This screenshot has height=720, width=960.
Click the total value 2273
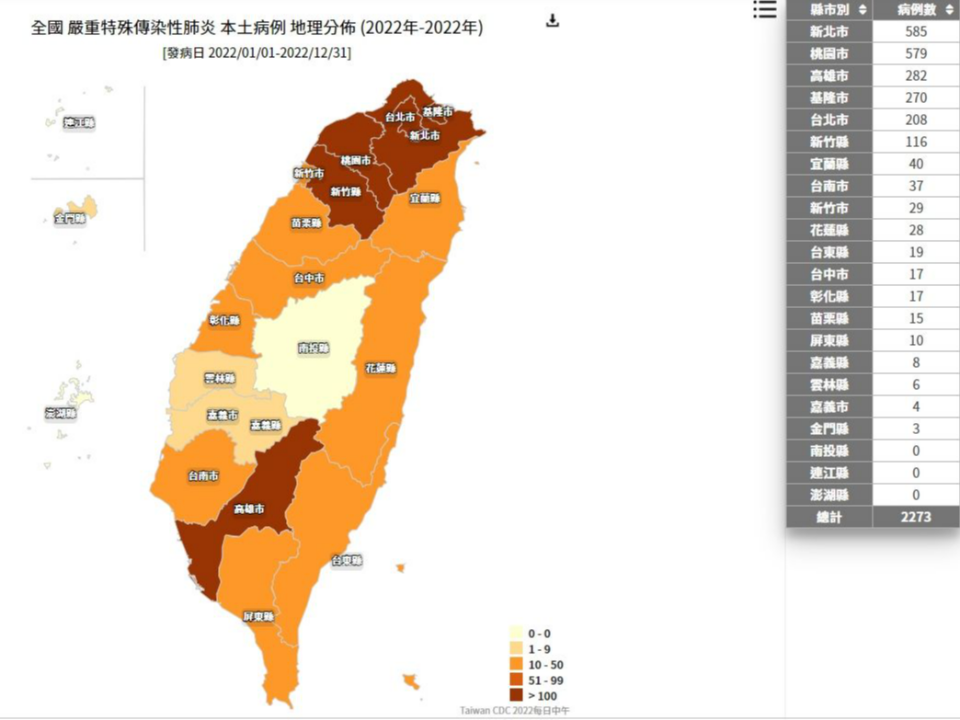(x=916, y=517)
